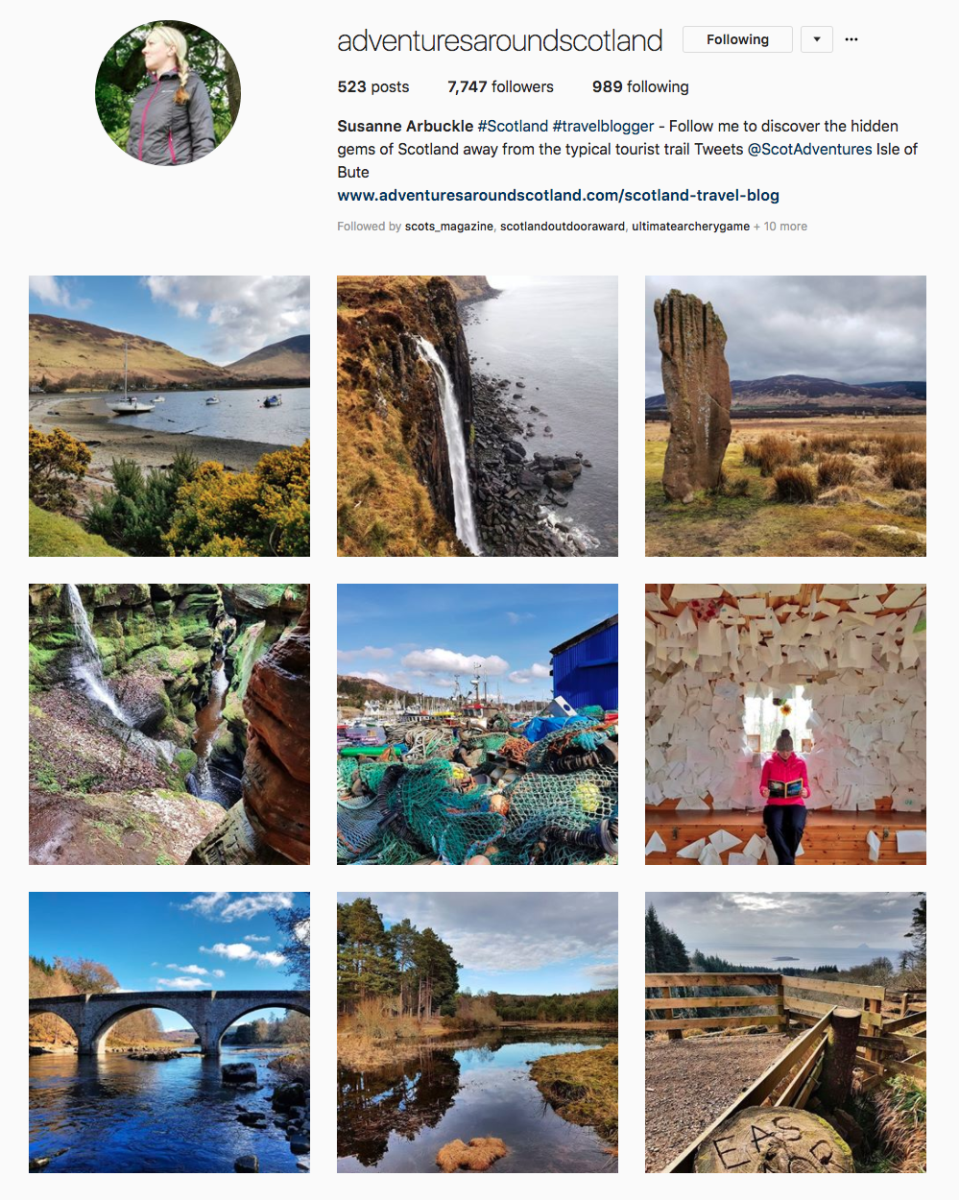Open scots_magazine follower profile
Image resolution: width=959 pixels, height=1200 pixels.
[449, 227]
